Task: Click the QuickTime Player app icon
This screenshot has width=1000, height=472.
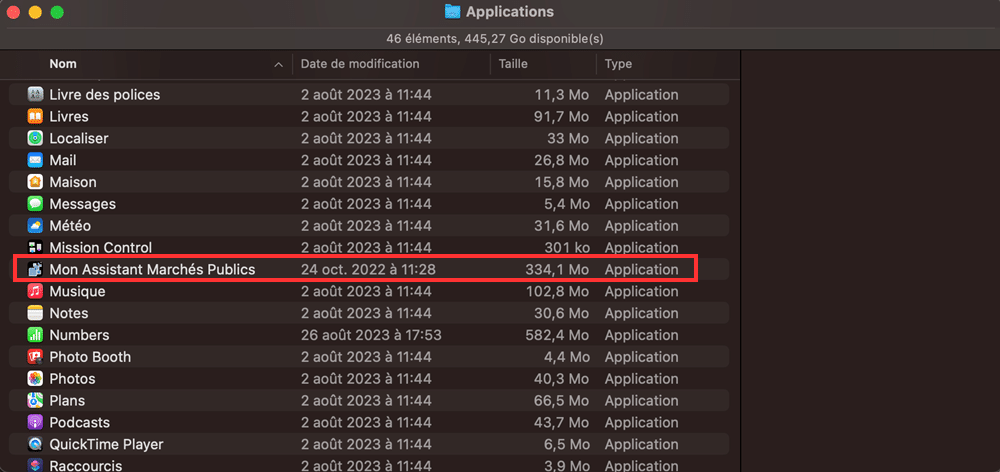Action: [x=35, y=444]
